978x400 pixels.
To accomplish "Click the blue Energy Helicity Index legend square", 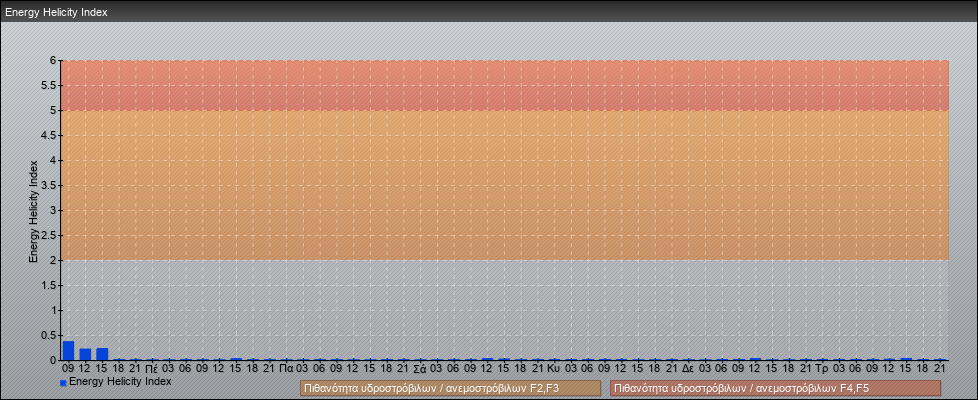I will (63, 383).
